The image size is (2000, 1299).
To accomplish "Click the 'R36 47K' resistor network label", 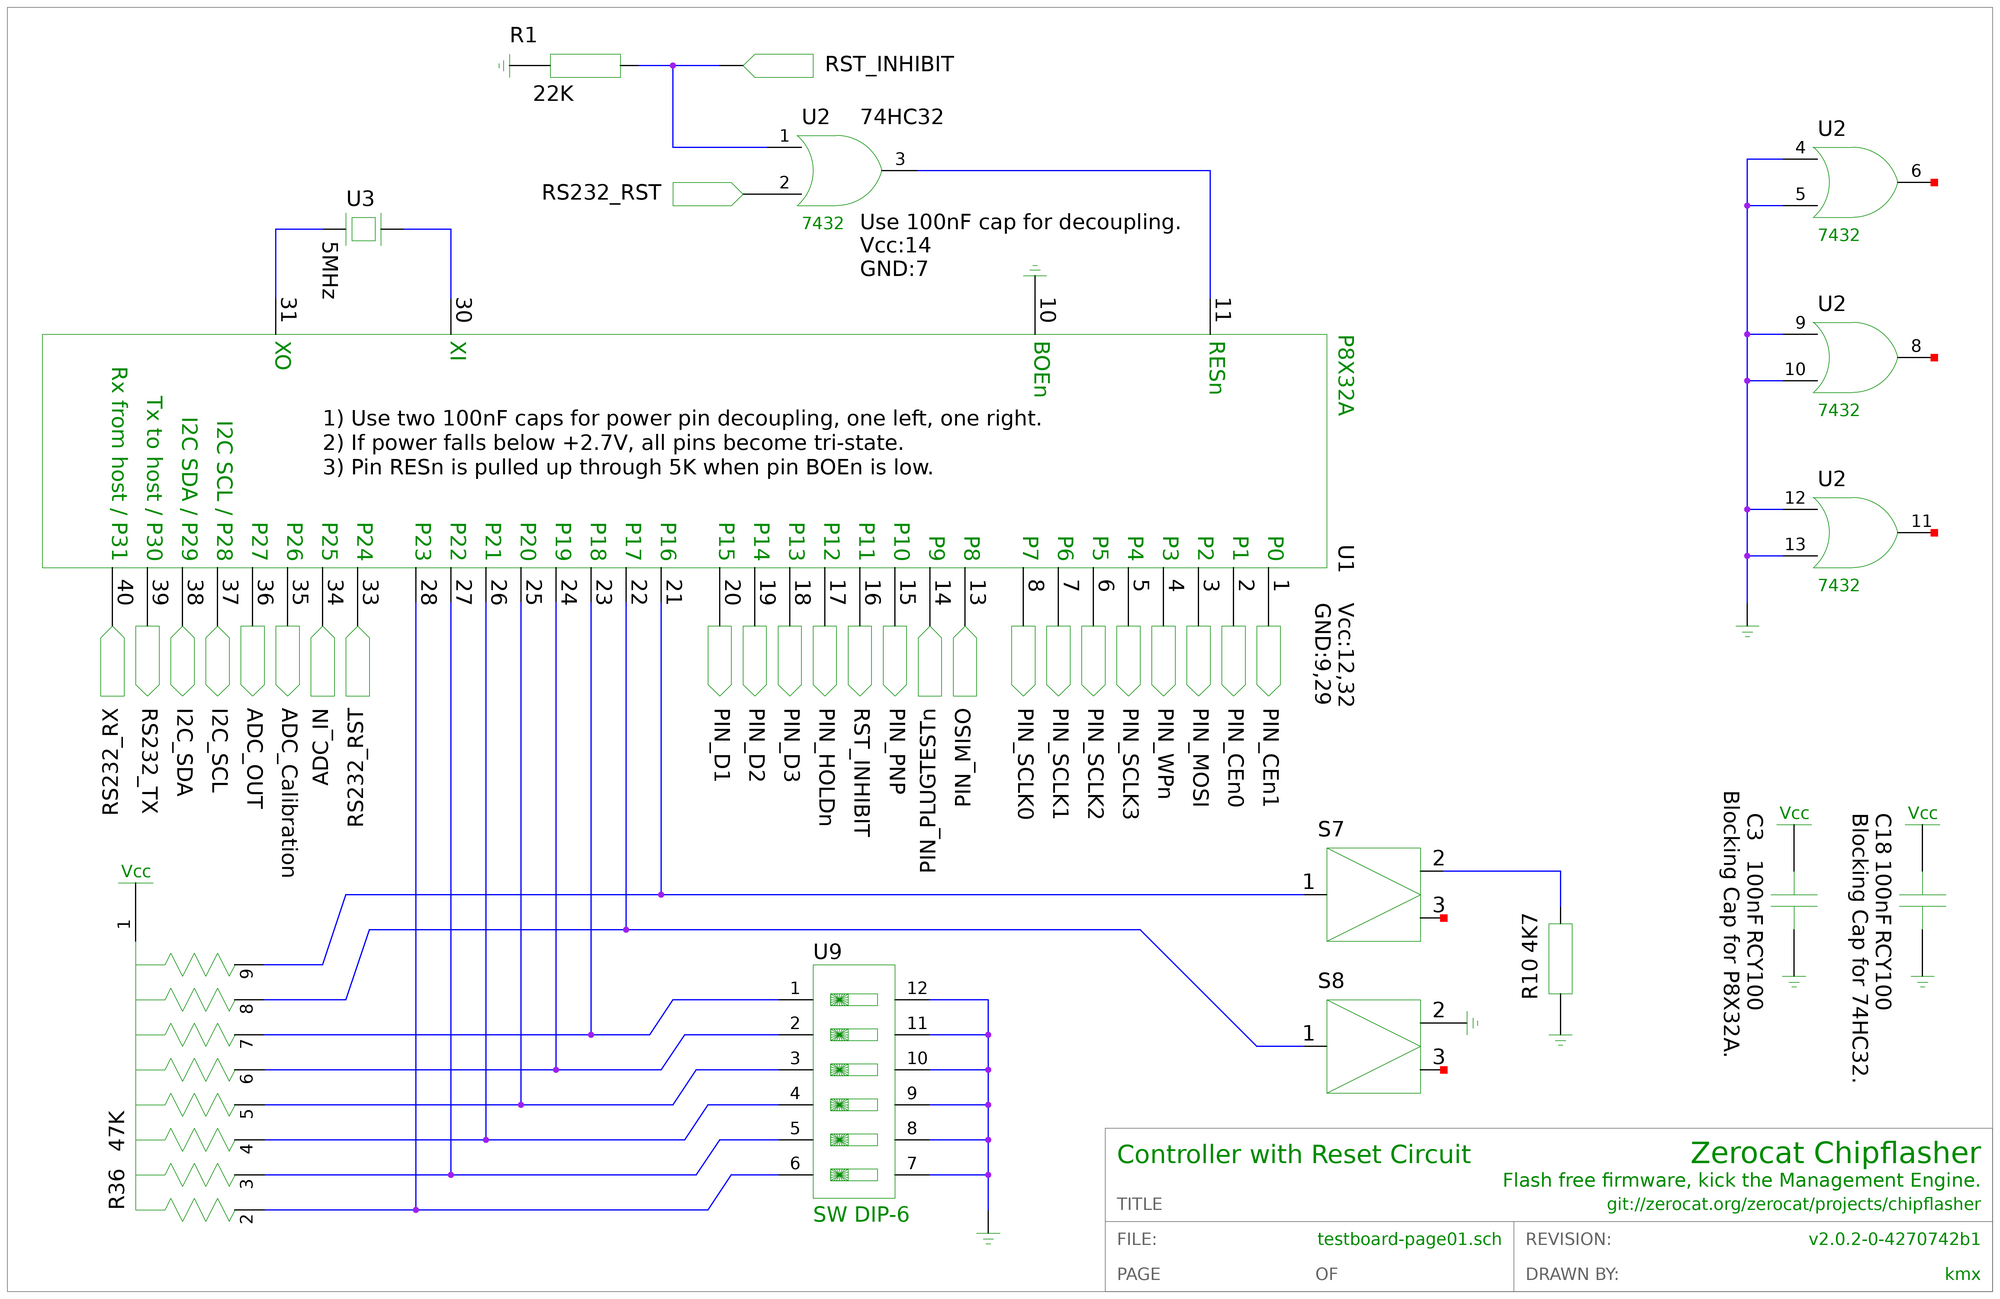I will point(117,1159).
